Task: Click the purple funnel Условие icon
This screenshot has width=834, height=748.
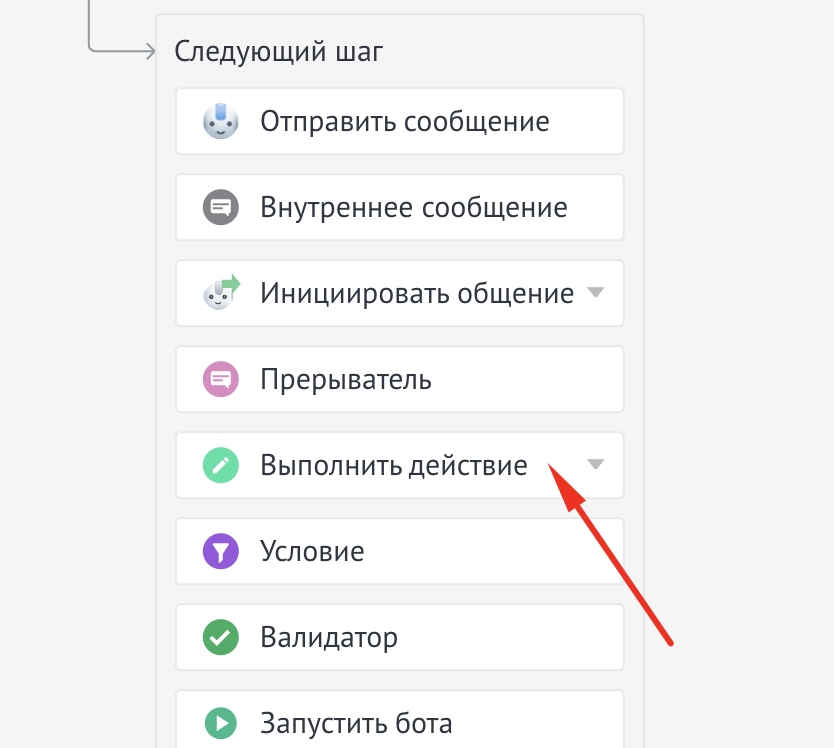Action: pos(221,552)
